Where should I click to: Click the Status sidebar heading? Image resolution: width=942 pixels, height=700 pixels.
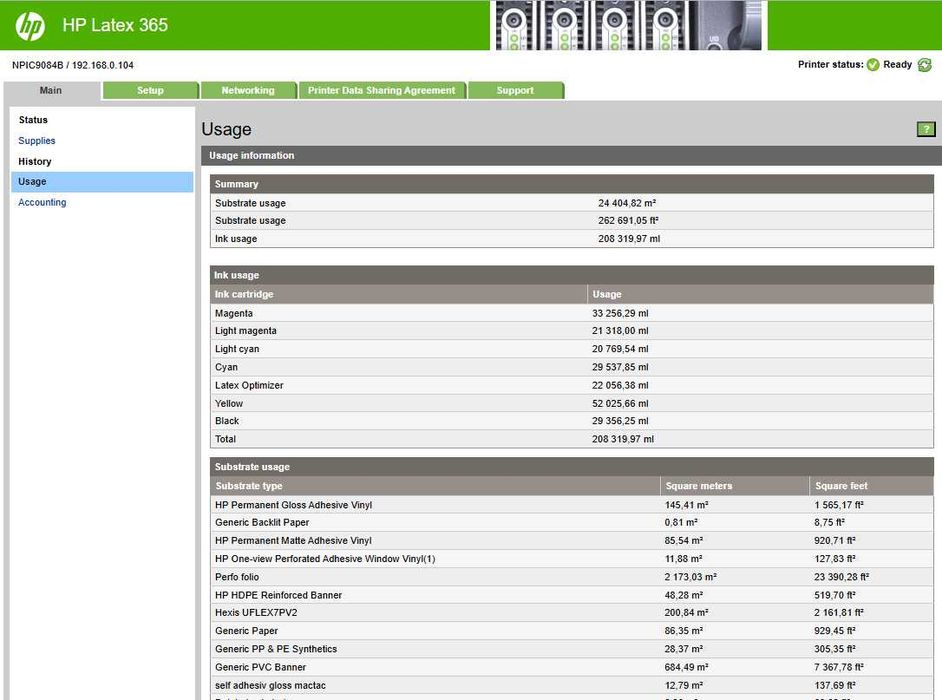pyautogui.click(x=33, y=120)
